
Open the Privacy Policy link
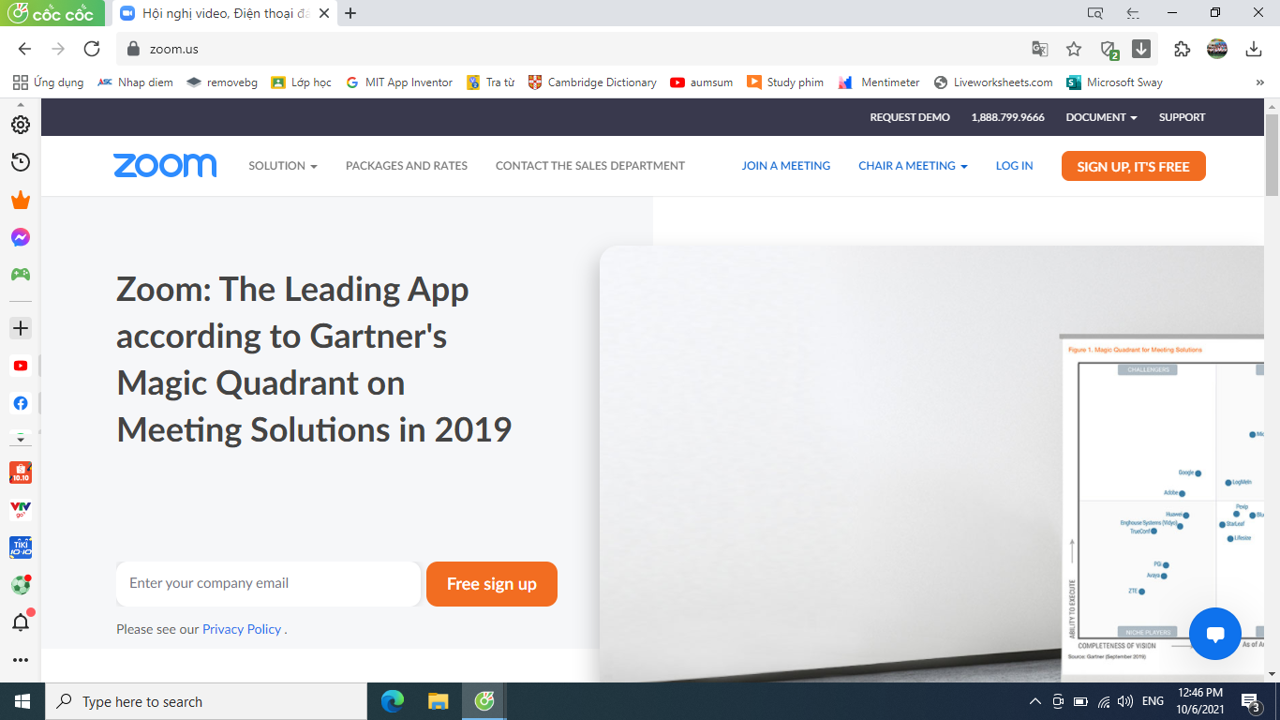point(242,629)
